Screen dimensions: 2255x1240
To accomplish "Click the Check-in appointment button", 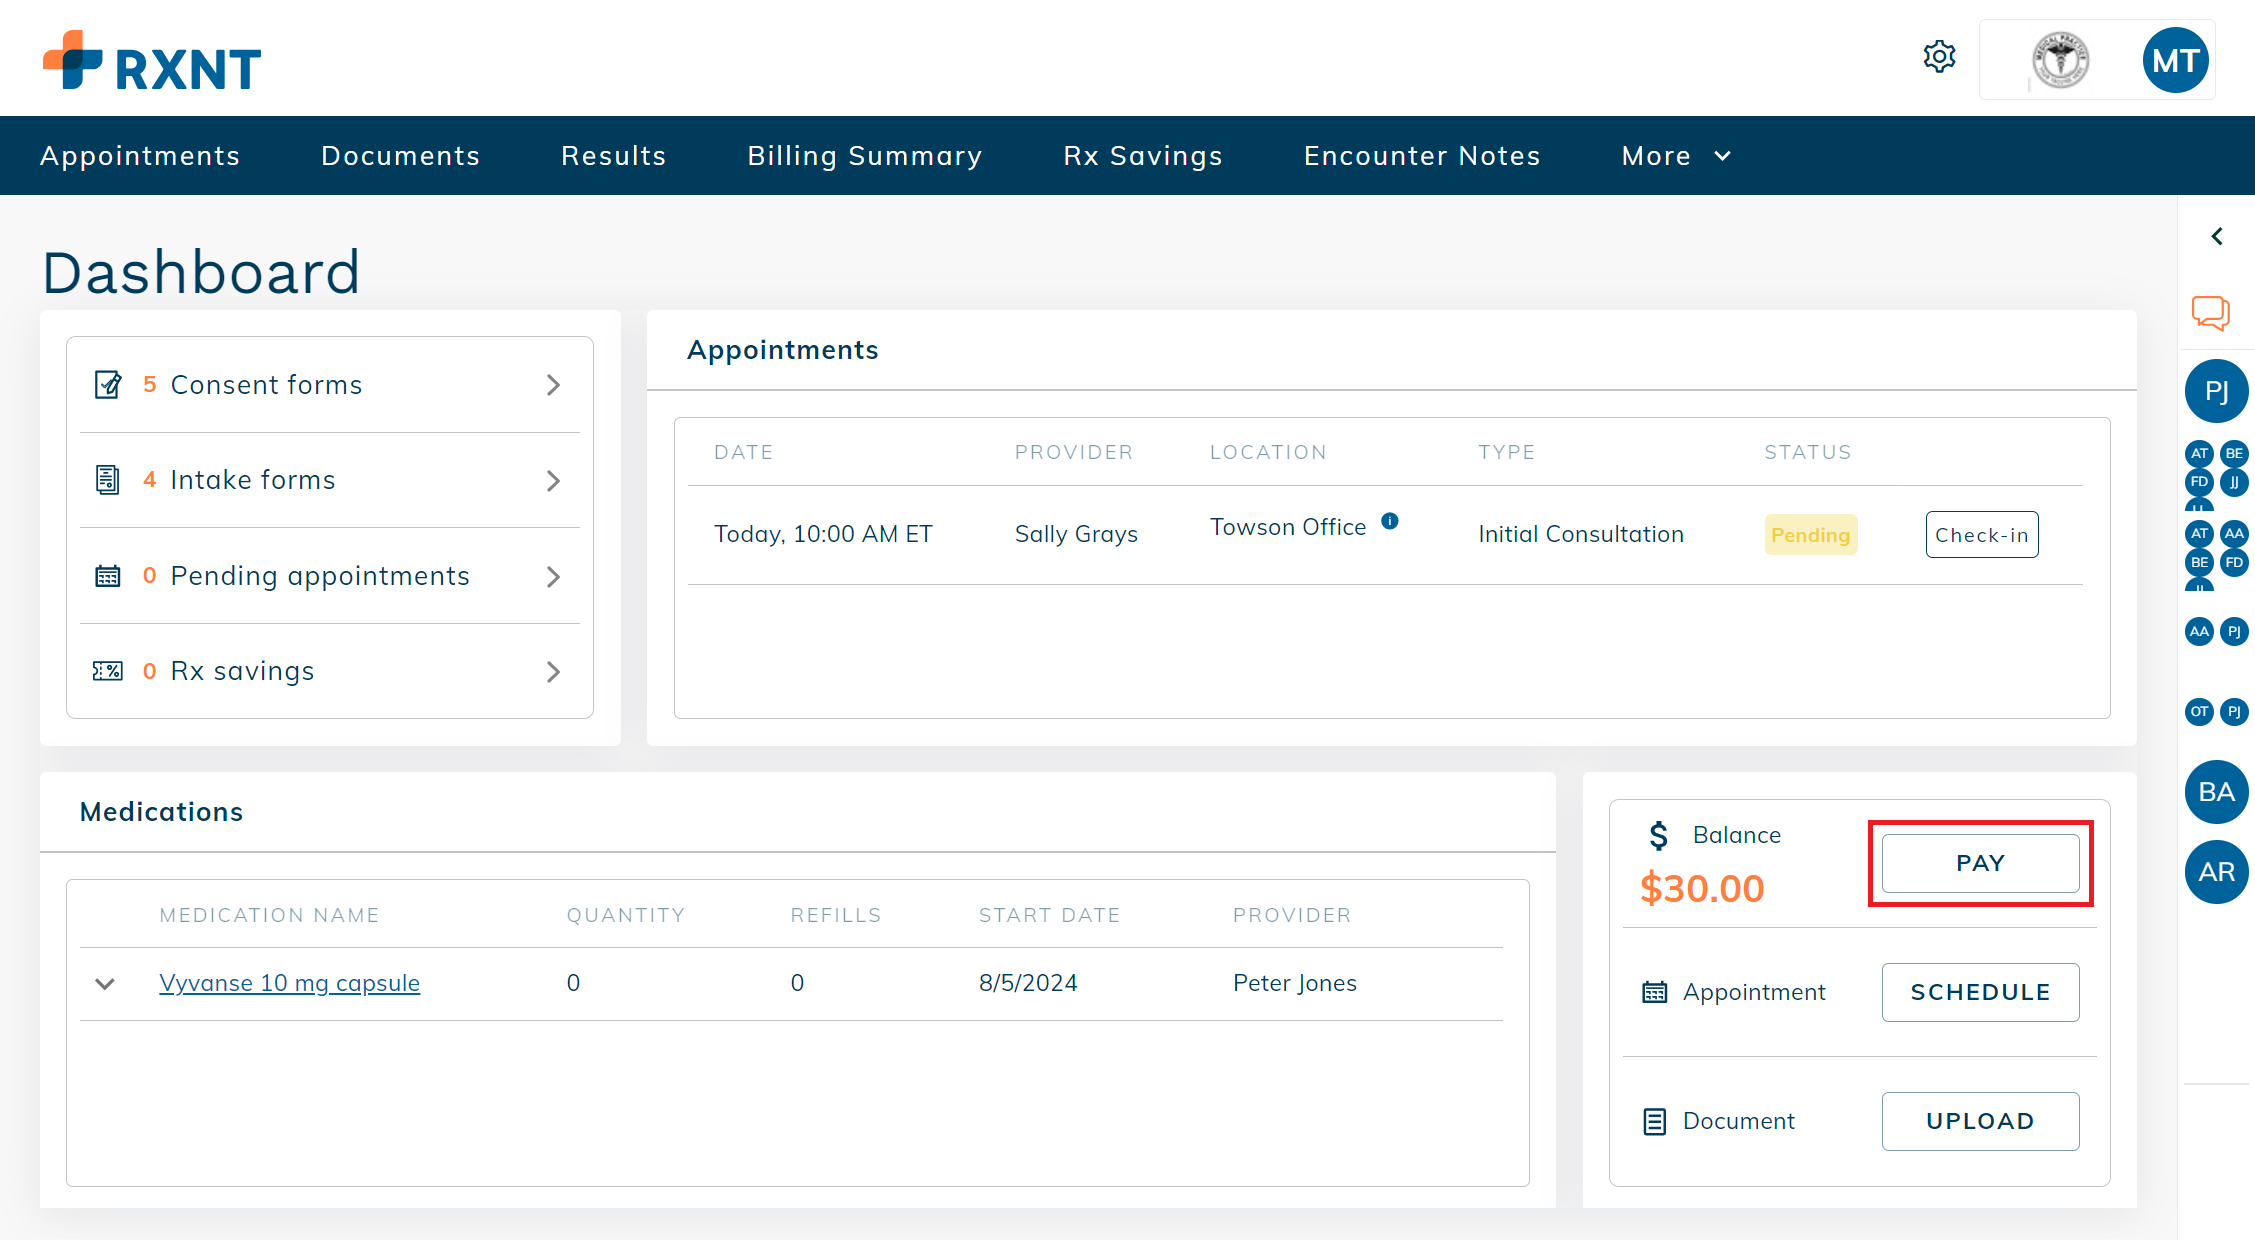I will 1981,535.
